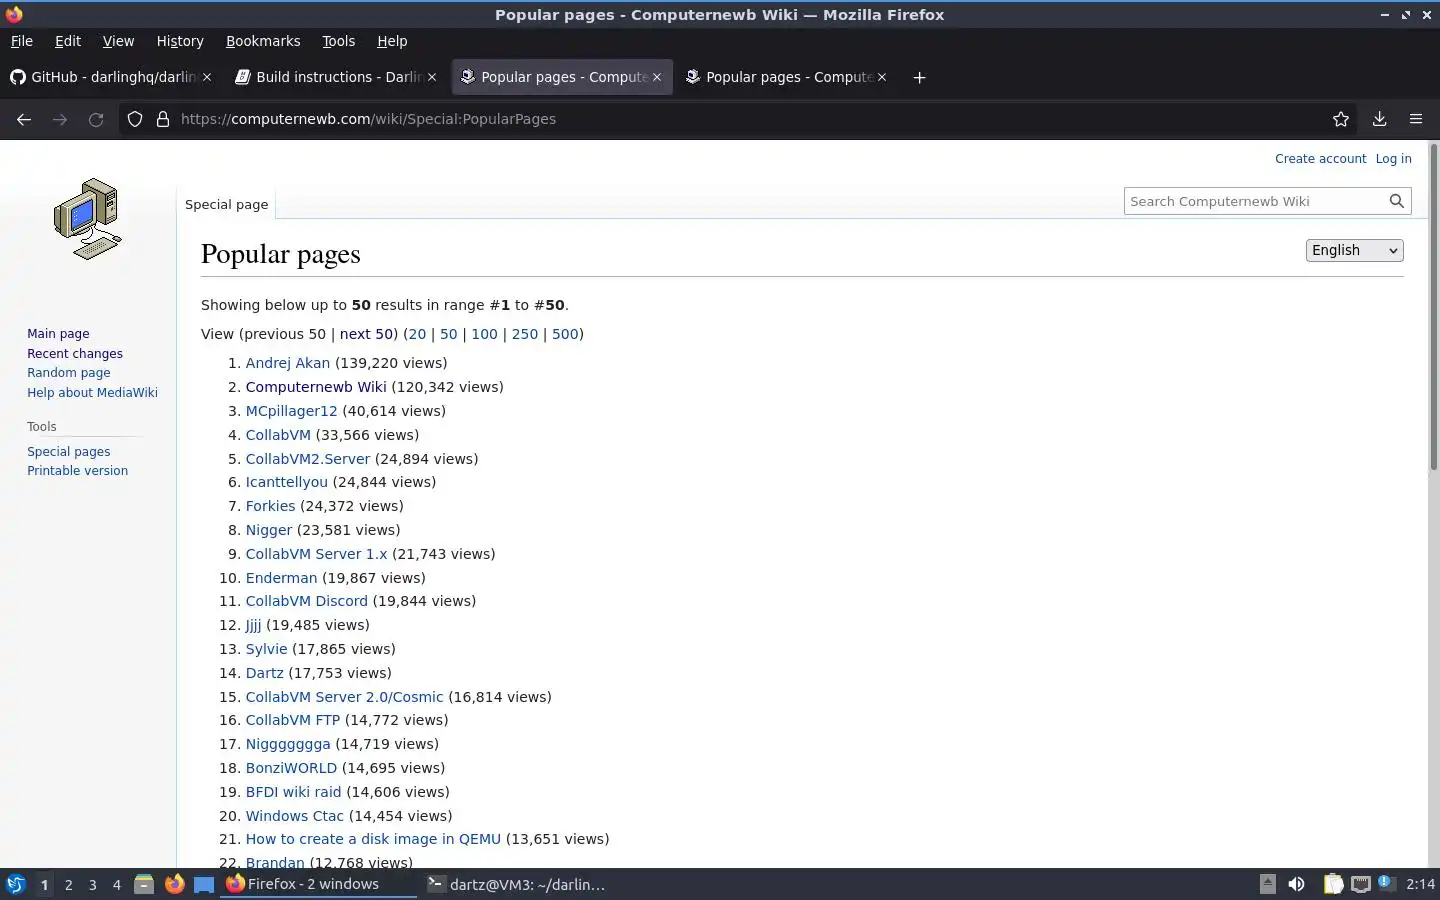1440x900 pixels.
Task: Select the Special page tab
Action: [227, 204]
